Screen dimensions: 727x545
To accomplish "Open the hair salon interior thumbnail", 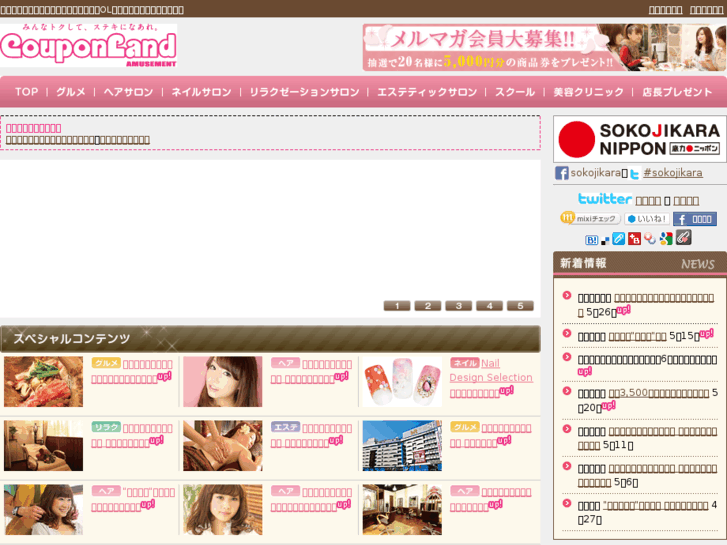I will (x=402, y=510).
